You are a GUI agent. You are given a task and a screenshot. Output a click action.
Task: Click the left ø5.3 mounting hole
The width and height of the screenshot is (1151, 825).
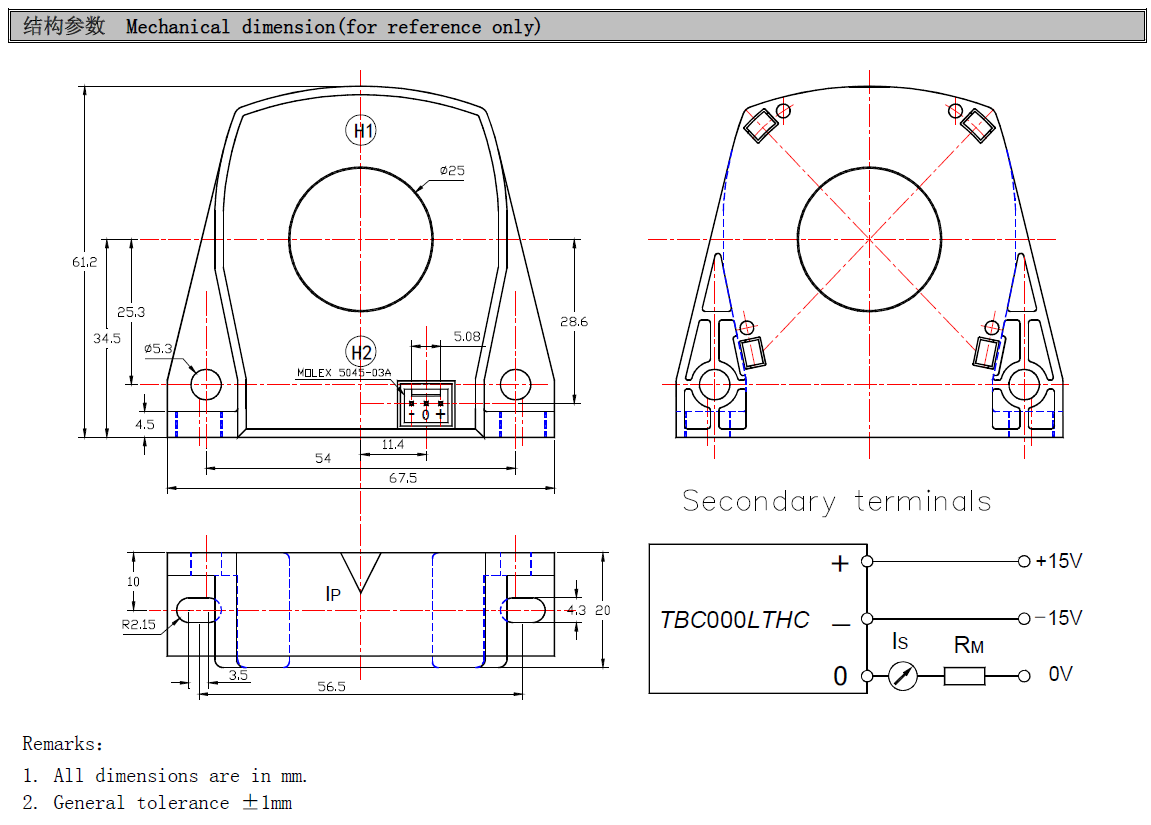pos(206,383)
